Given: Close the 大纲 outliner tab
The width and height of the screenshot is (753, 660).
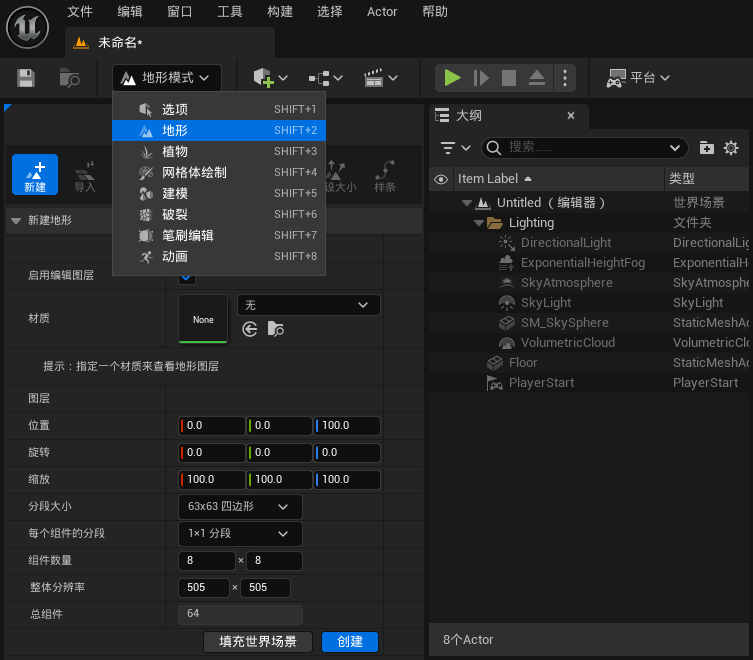Looking at the screenshot, I should pyautogui.click(x=571, y=116).
